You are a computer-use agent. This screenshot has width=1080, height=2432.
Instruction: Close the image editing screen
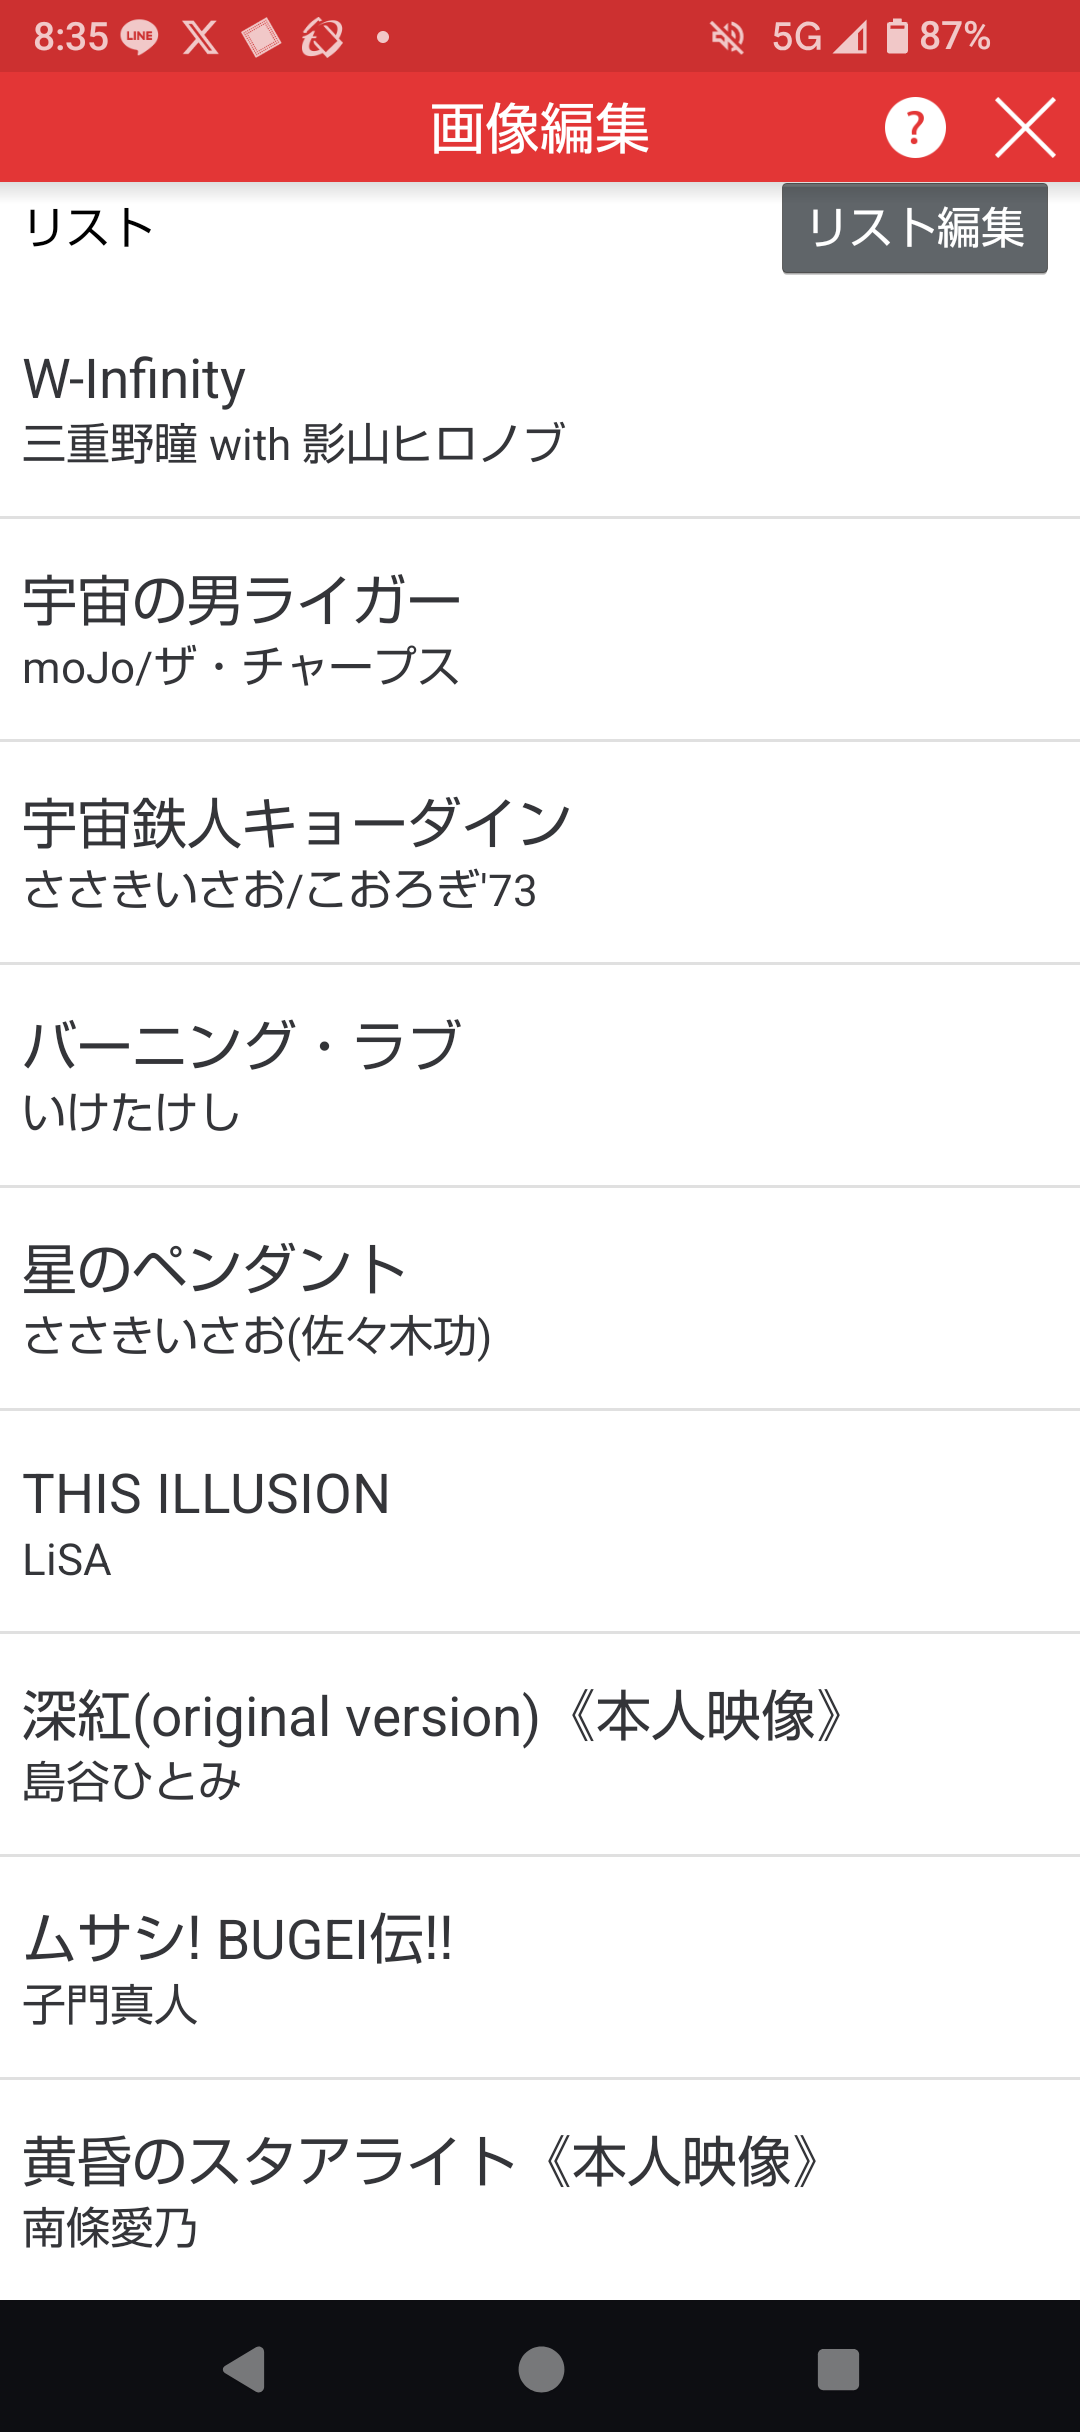tap(1025, 128)
